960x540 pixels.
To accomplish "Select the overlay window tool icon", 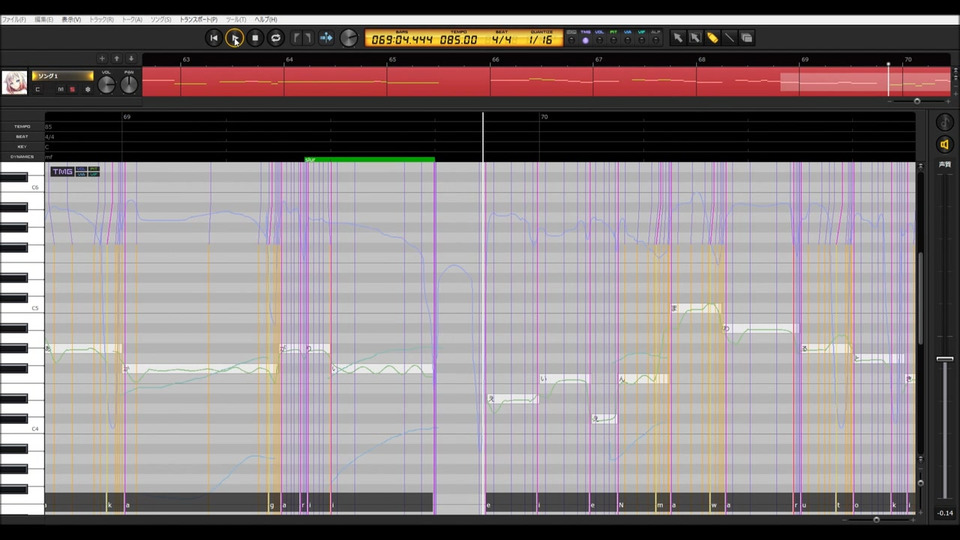I will point(746,38).
